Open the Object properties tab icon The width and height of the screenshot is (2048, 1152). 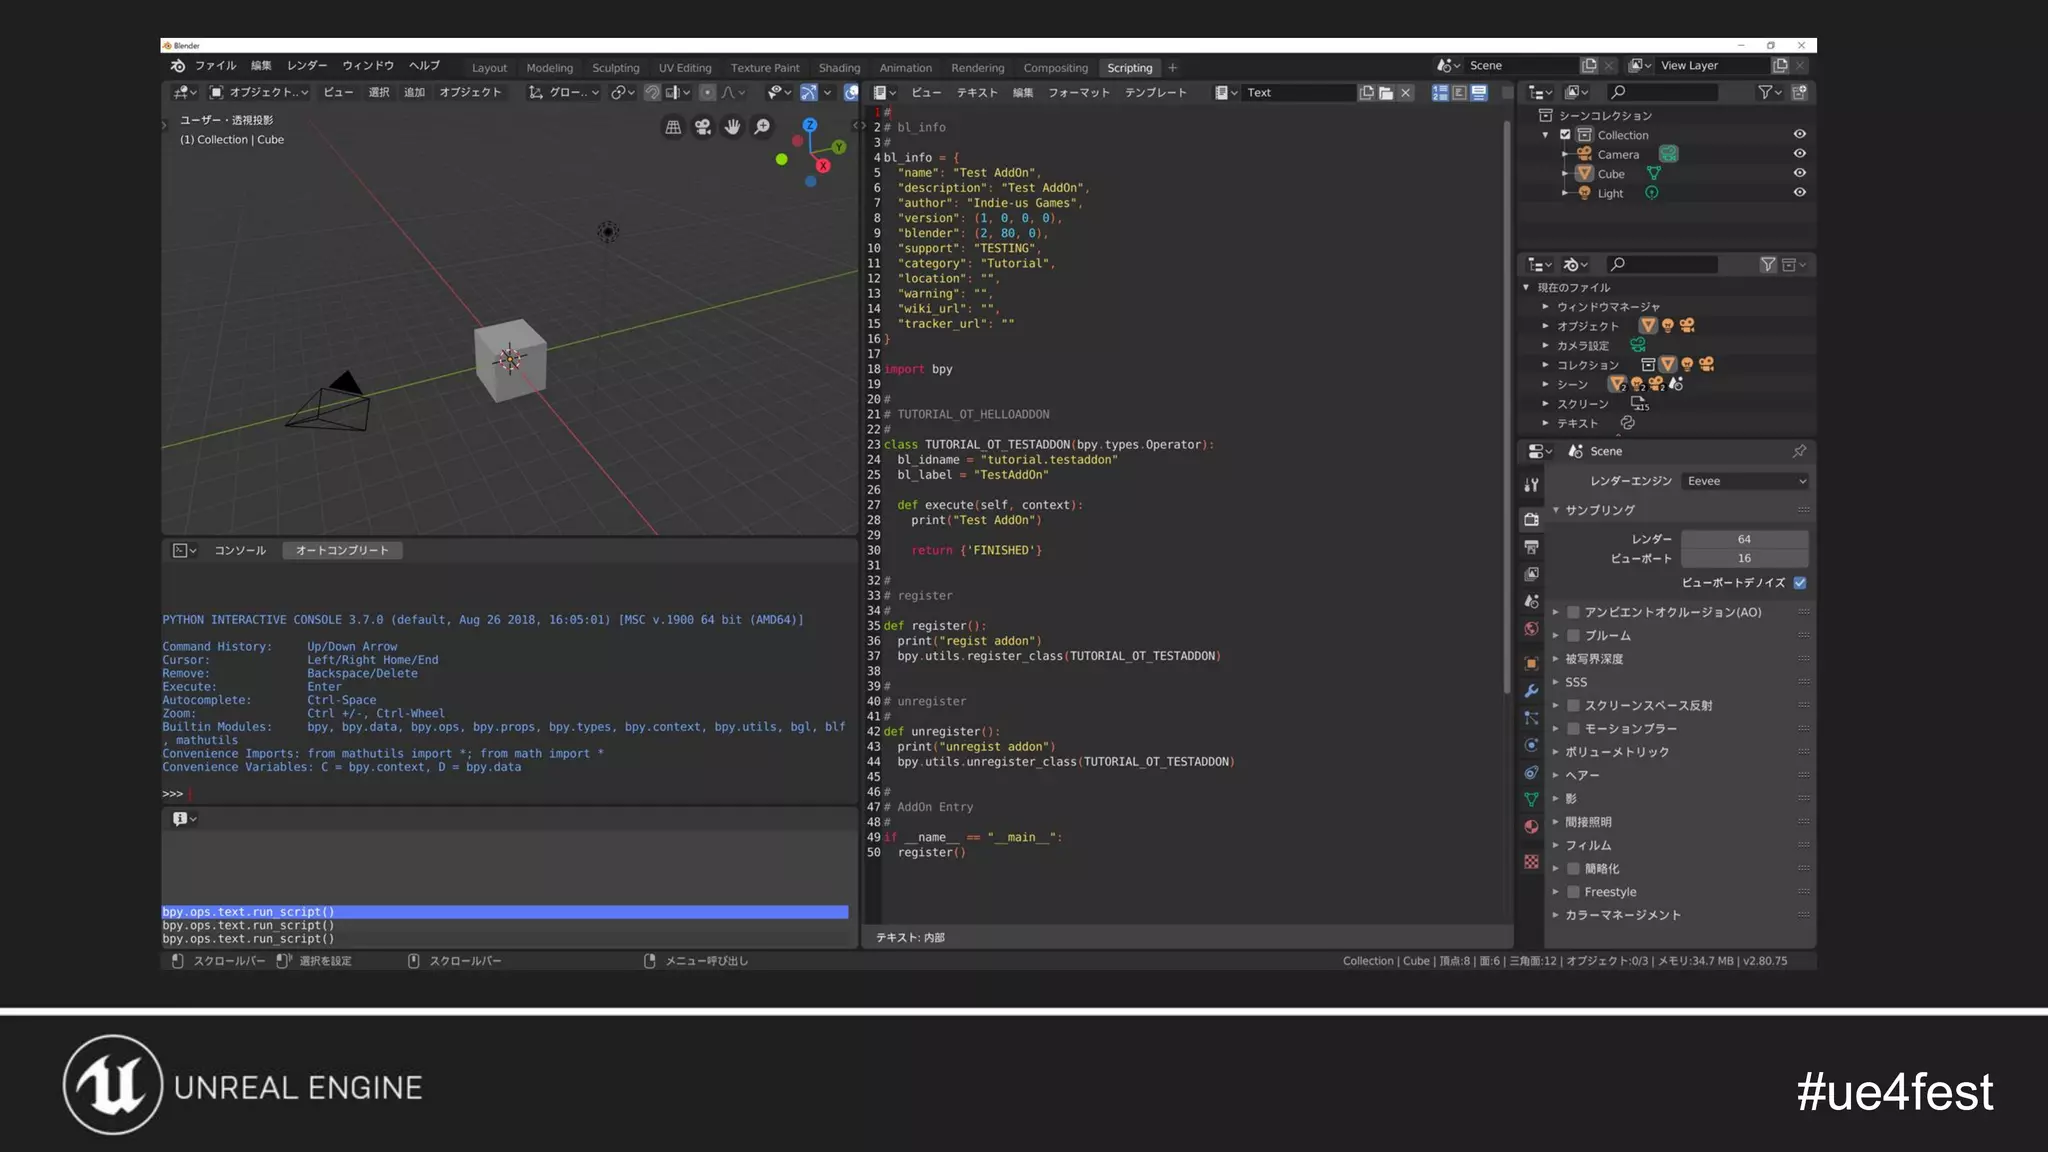(1531, 663)
